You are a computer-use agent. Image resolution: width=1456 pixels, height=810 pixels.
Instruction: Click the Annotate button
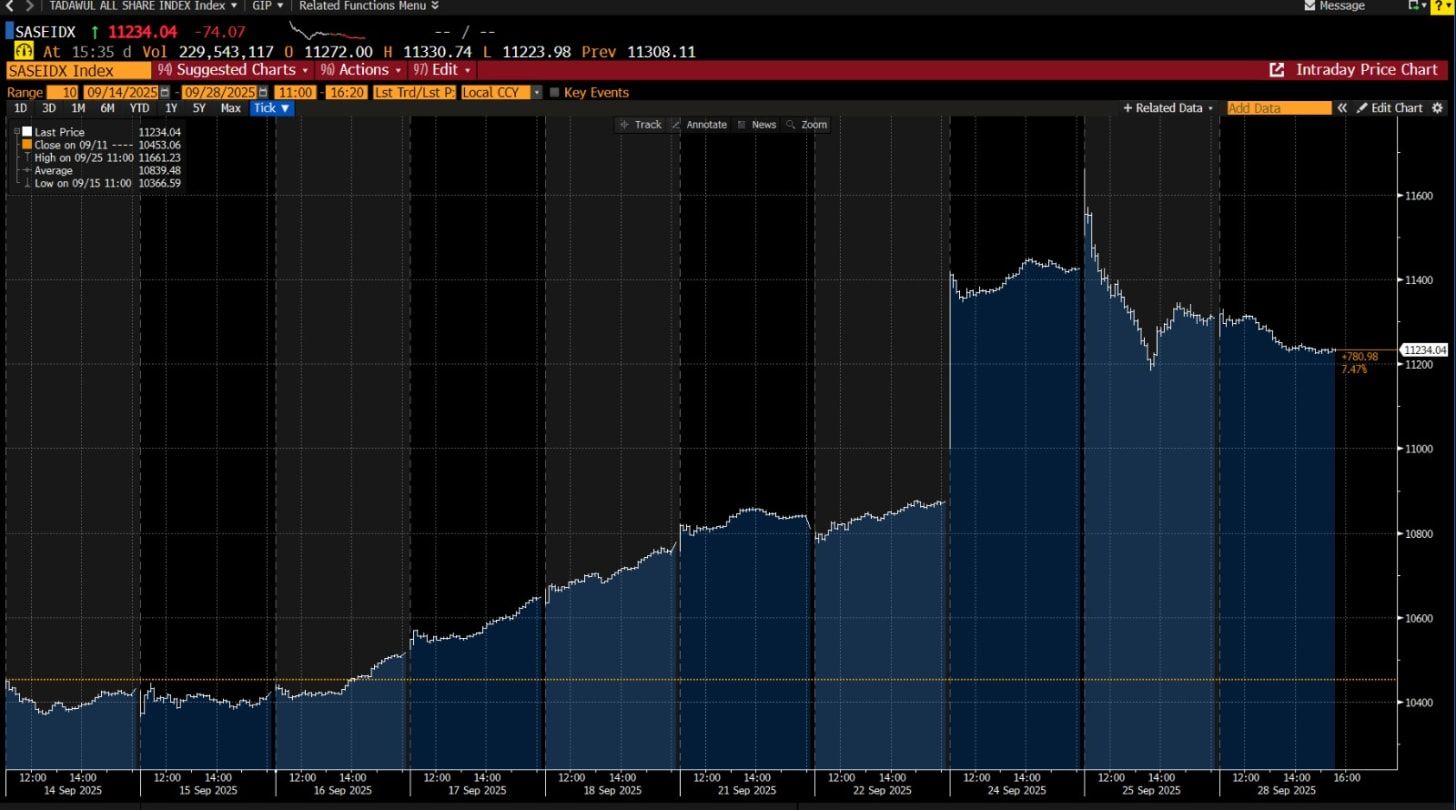699,125
